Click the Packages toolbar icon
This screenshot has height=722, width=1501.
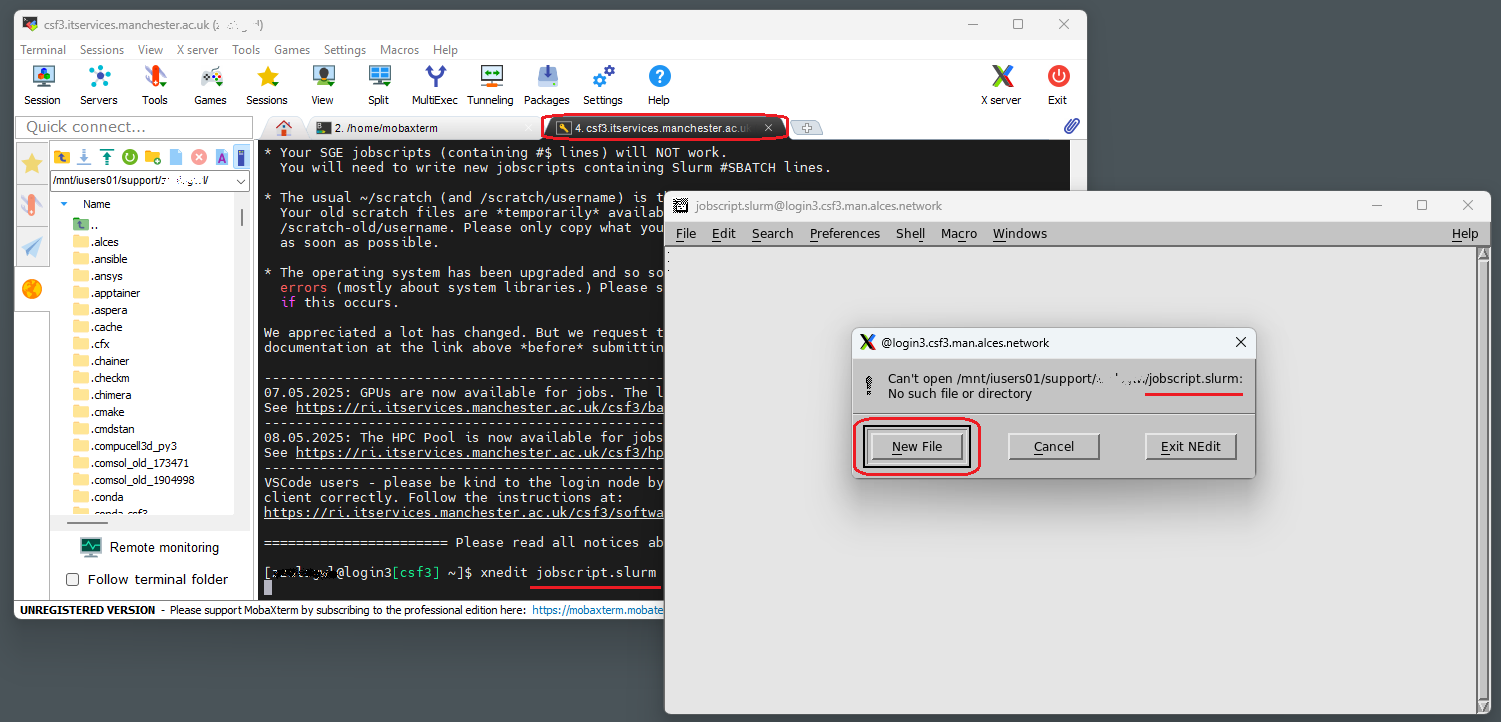click(x=547, y=85)
